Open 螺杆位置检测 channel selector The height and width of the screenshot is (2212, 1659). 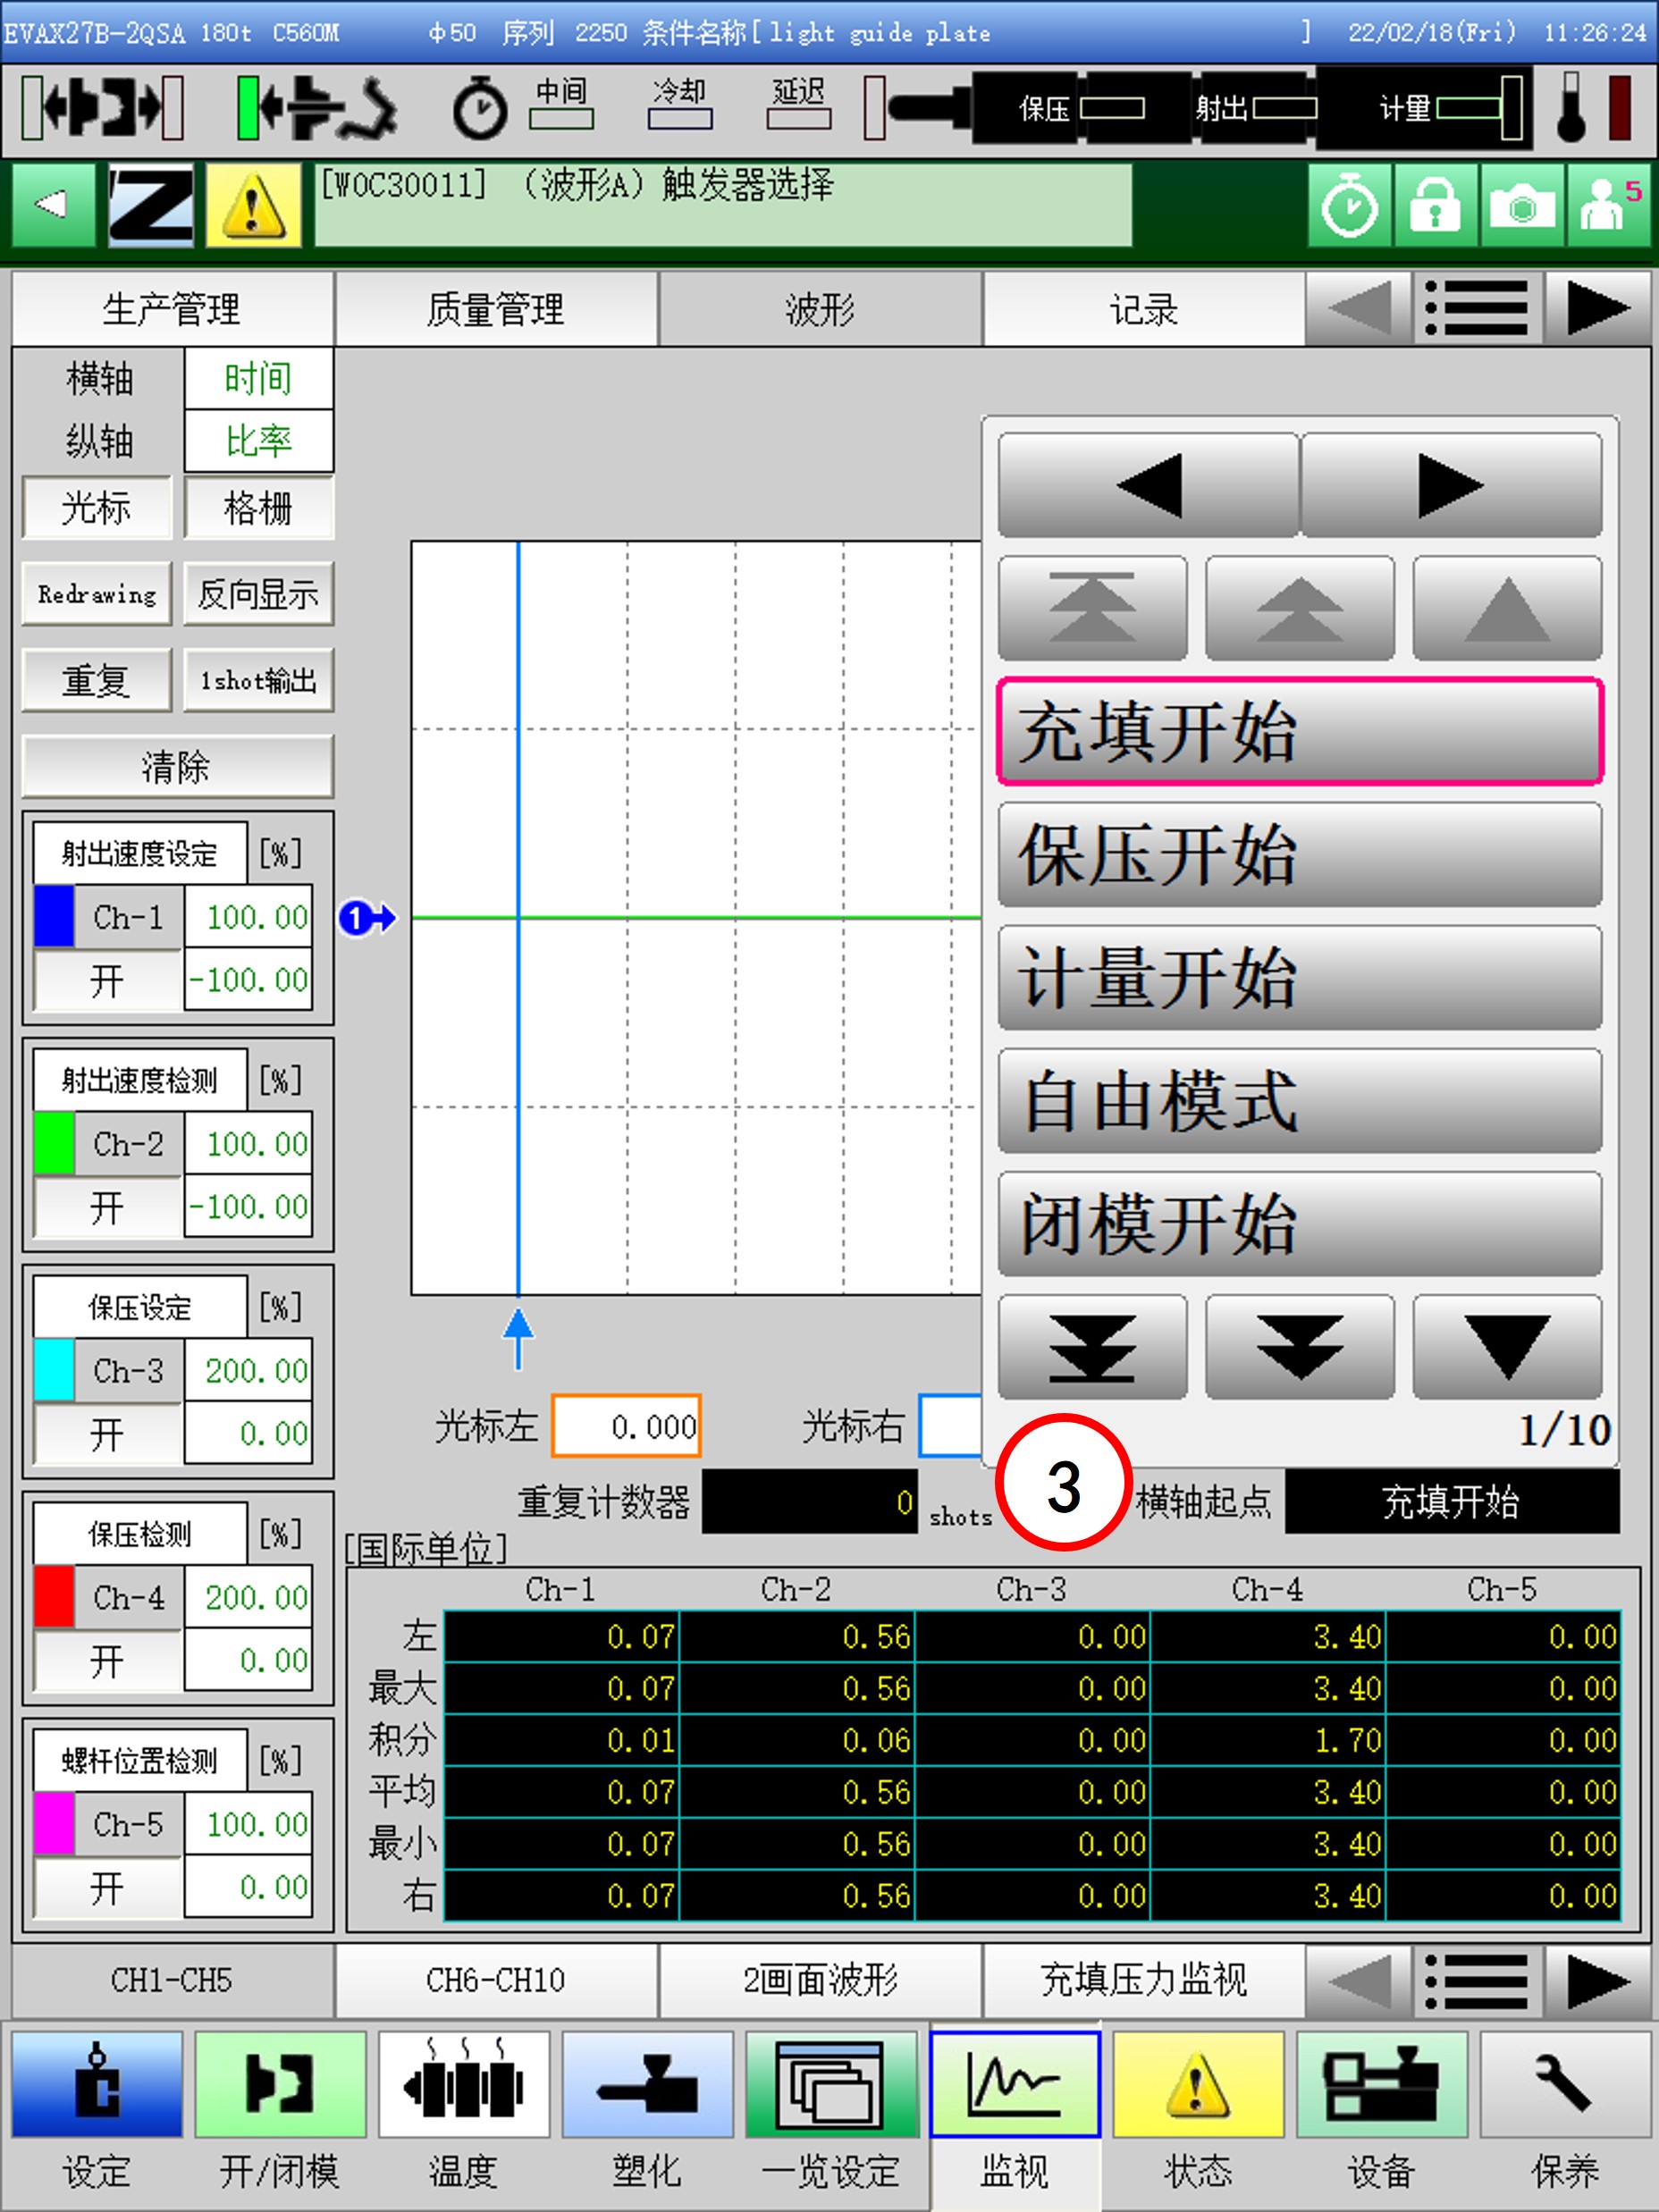pyautogui.click(x=140, y=1761)
